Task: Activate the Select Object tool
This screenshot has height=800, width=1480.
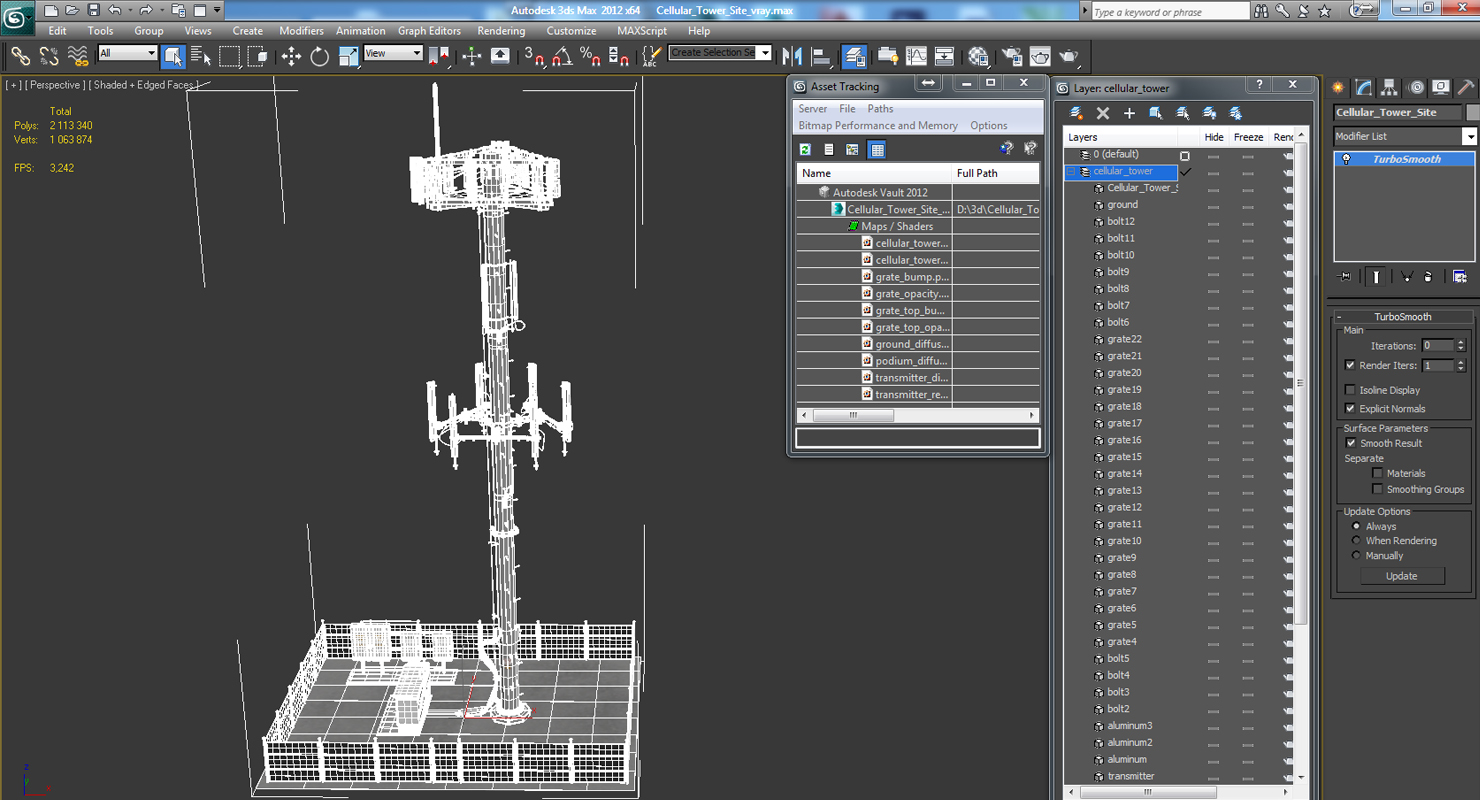Action: point(173,56)
